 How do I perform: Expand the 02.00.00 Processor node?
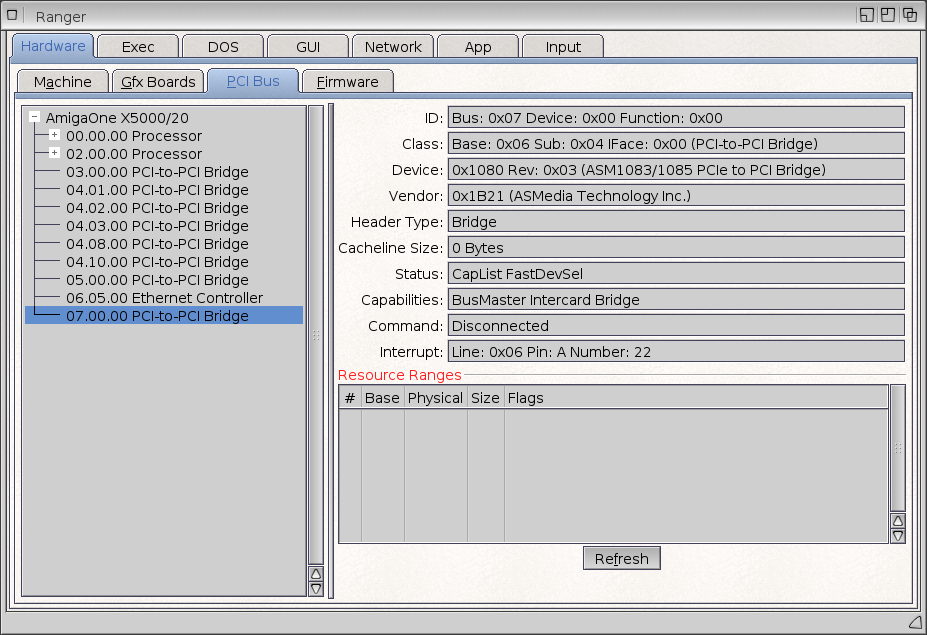coord(54,154)
